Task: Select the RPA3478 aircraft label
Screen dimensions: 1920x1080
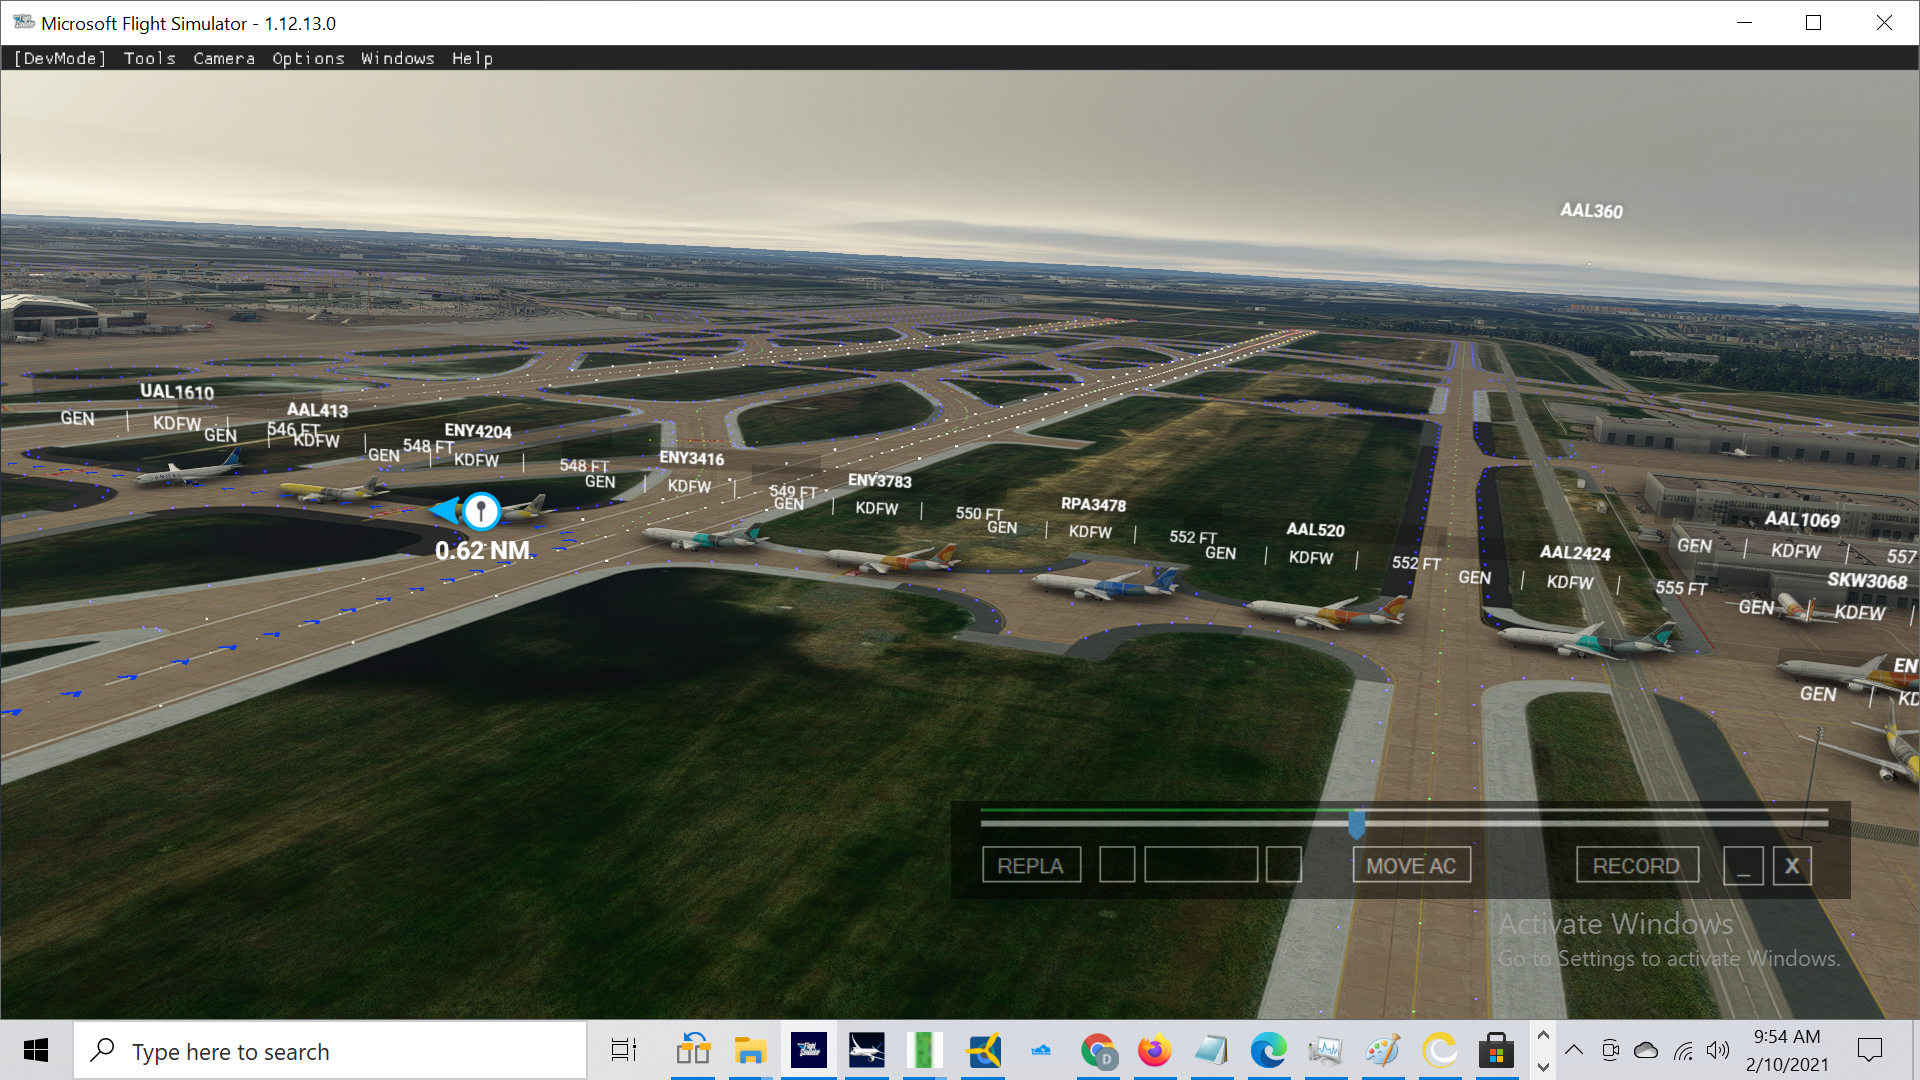Action: (x=1093, y=505)
